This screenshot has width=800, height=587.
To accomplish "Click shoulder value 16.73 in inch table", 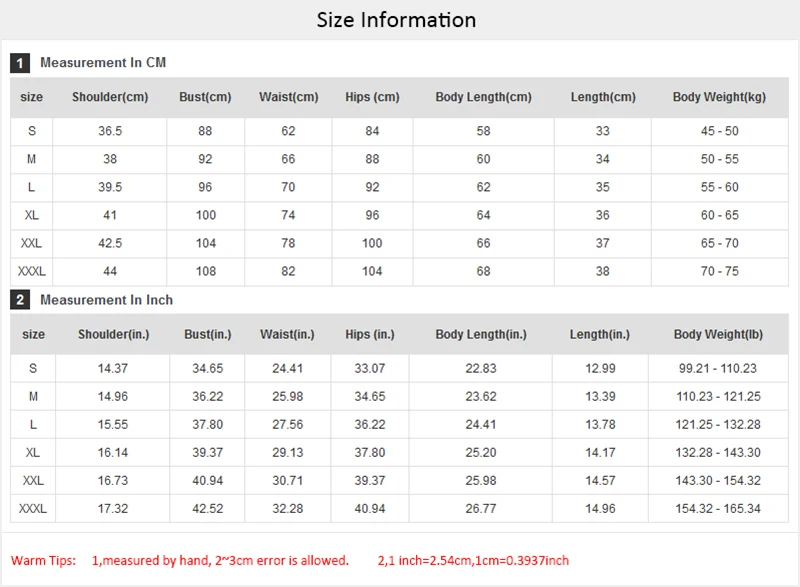I will click(113, 480).
